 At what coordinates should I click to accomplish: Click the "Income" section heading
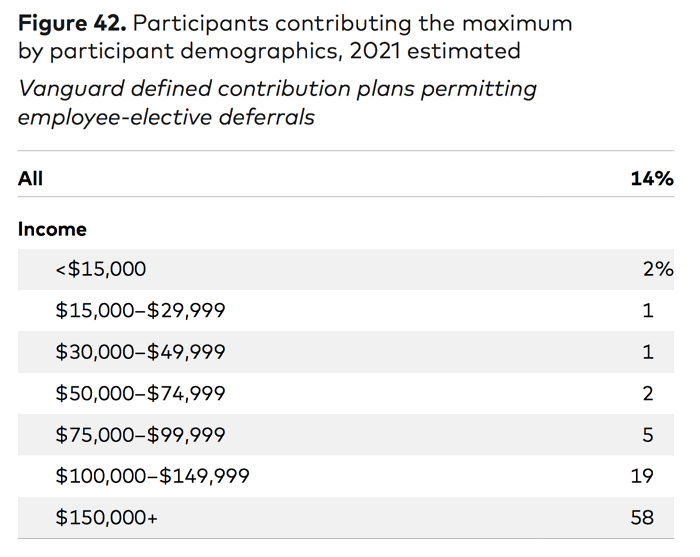pyautogui.click(x=53, y=229)
